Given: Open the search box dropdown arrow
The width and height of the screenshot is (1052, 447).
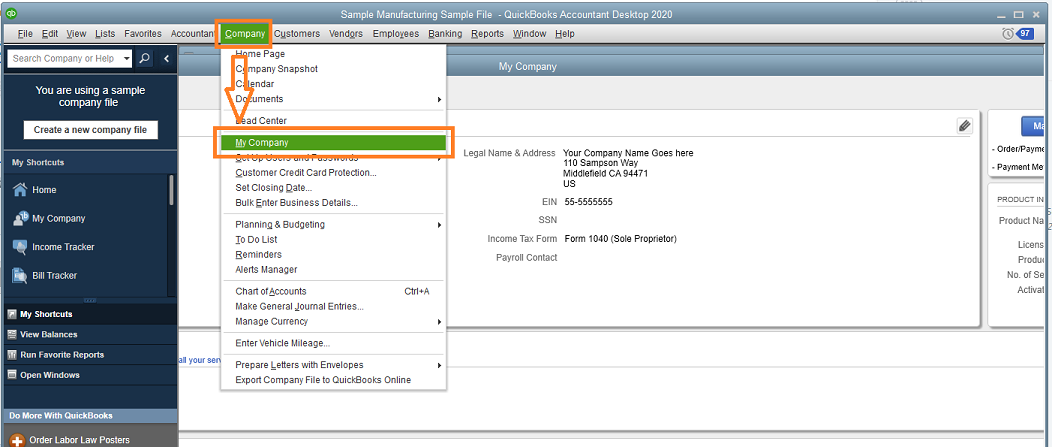Looking at the screenshot, I should (127, 58).
